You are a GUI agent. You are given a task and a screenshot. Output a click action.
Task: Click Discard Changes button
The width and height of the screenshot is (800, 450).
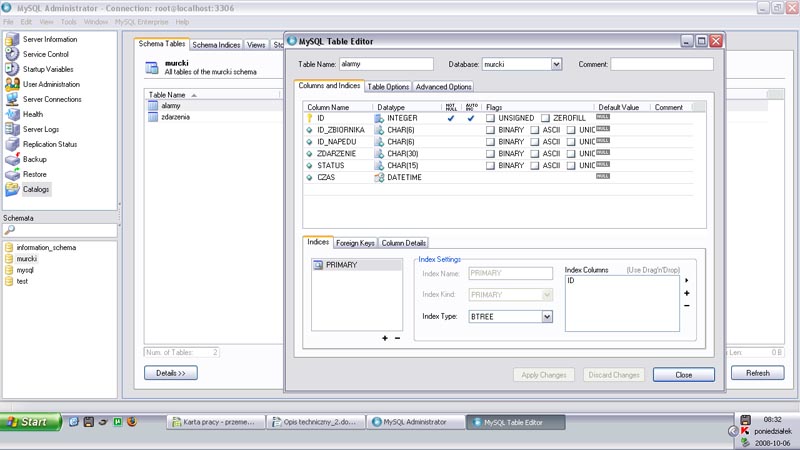coord(614,375)
